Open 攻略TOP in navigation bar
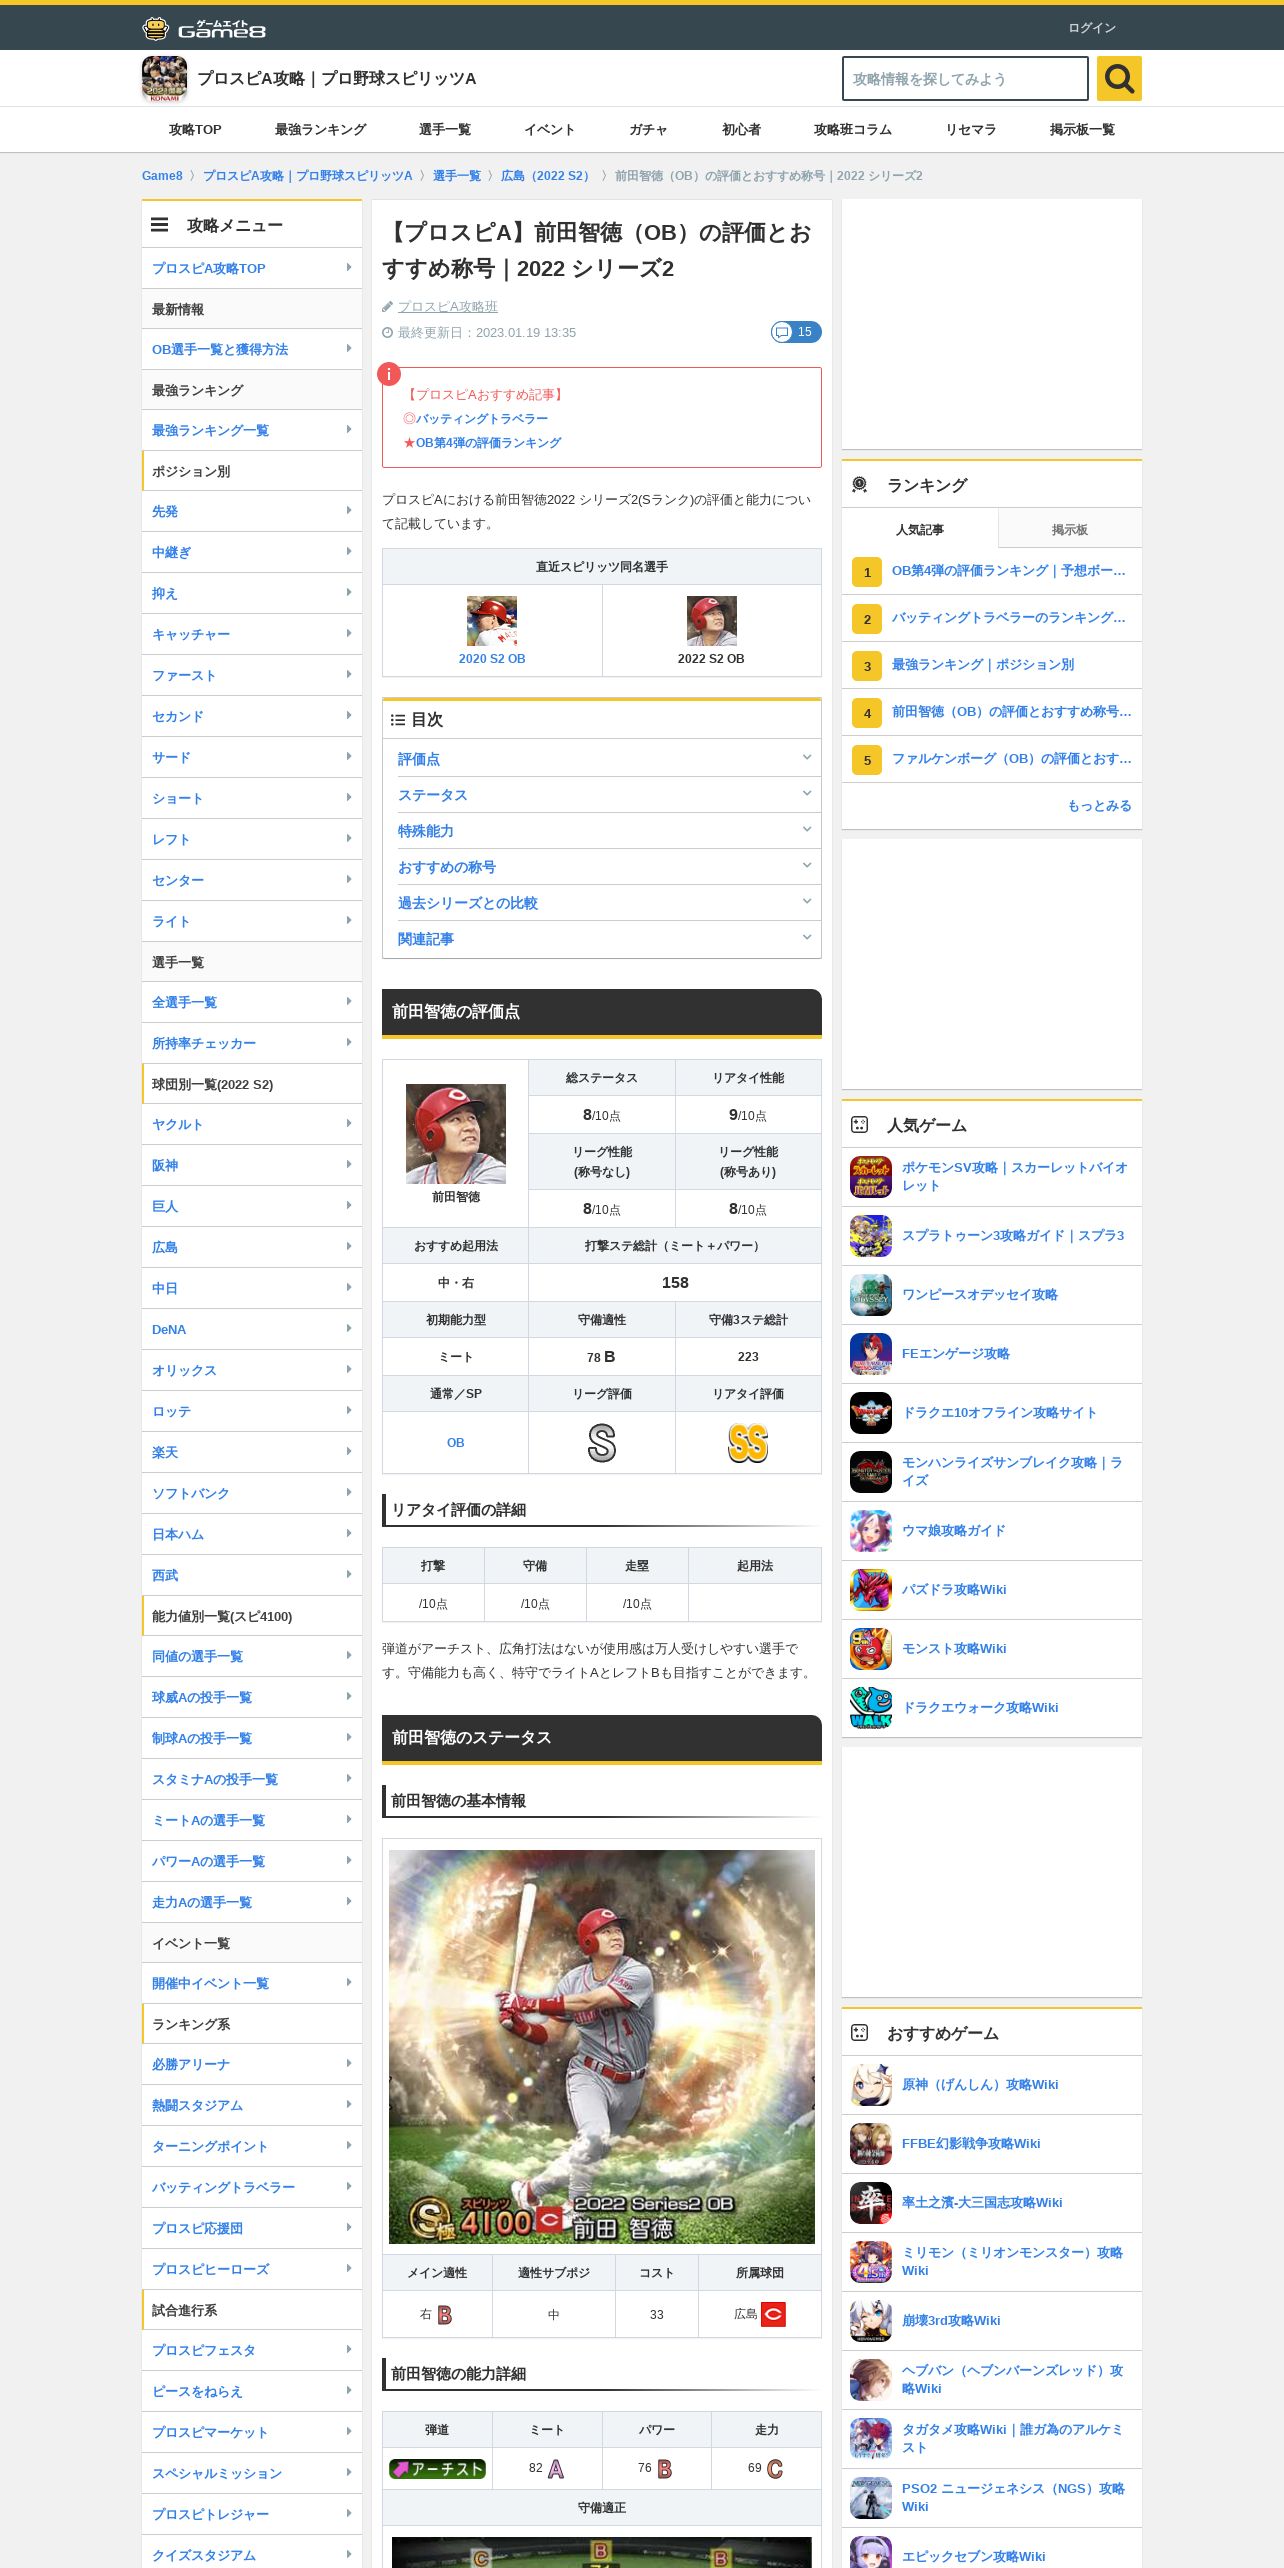This screenshot has height=2568, width=1284. point(195,130)
